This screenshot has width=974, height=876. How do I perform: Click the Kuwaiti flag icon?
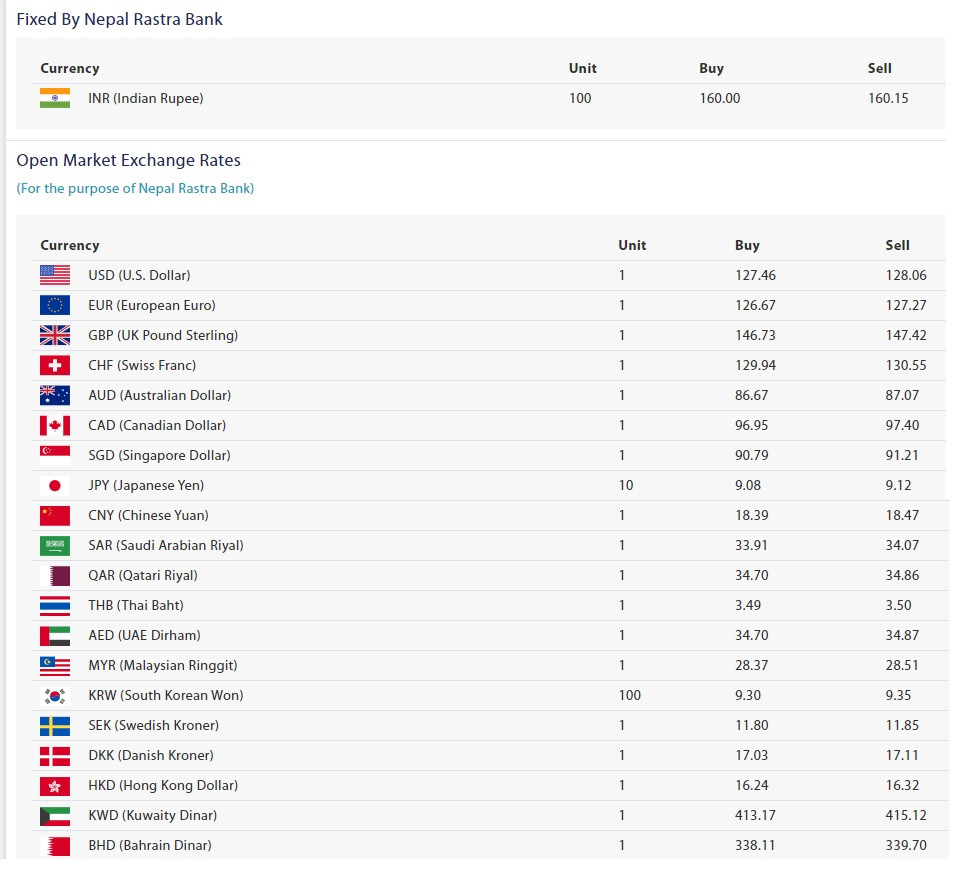(x=55, y=816)
